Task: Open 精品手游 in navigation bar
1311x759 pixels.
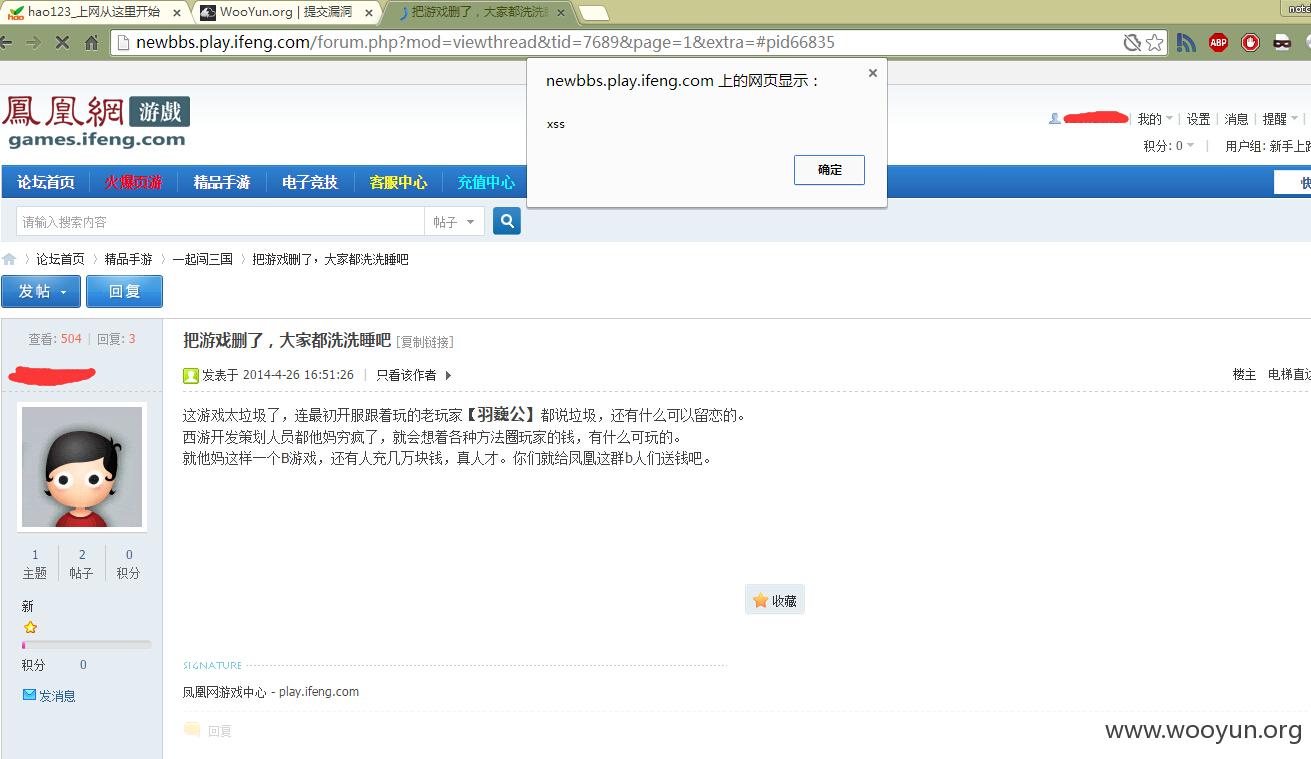Action: point(222,182)
